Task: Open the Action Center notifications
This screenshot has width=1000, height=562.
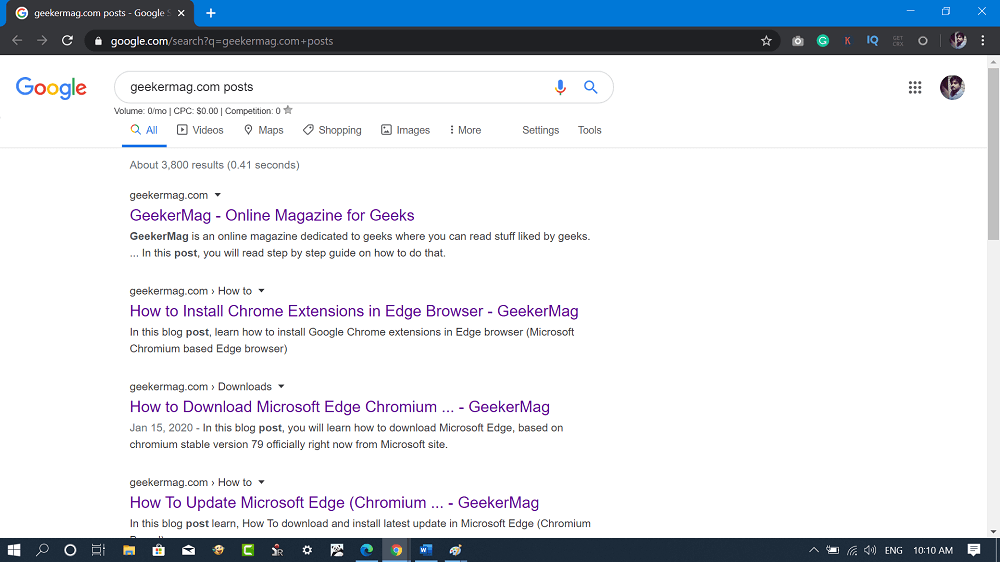Action: point(974,550)
